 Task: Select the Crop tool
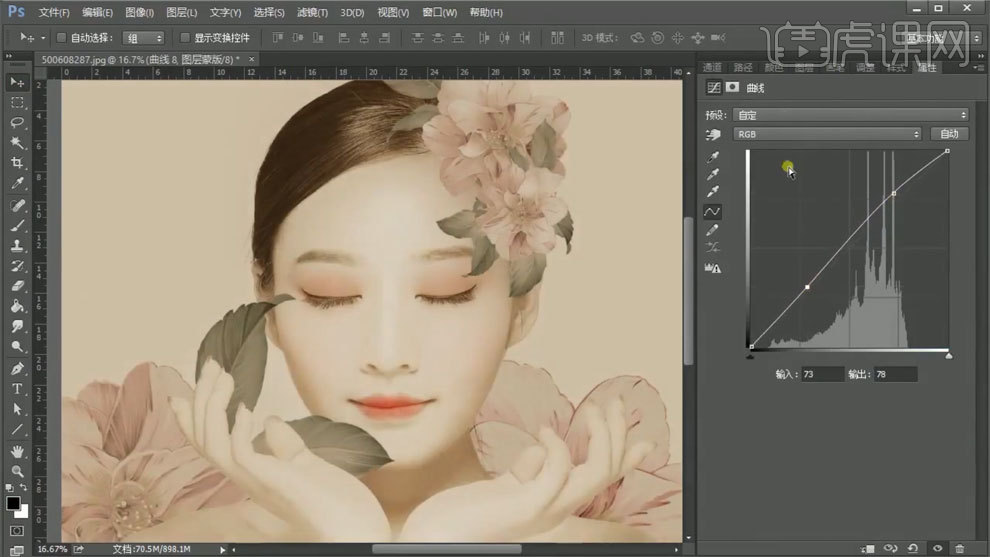[17, 163]
